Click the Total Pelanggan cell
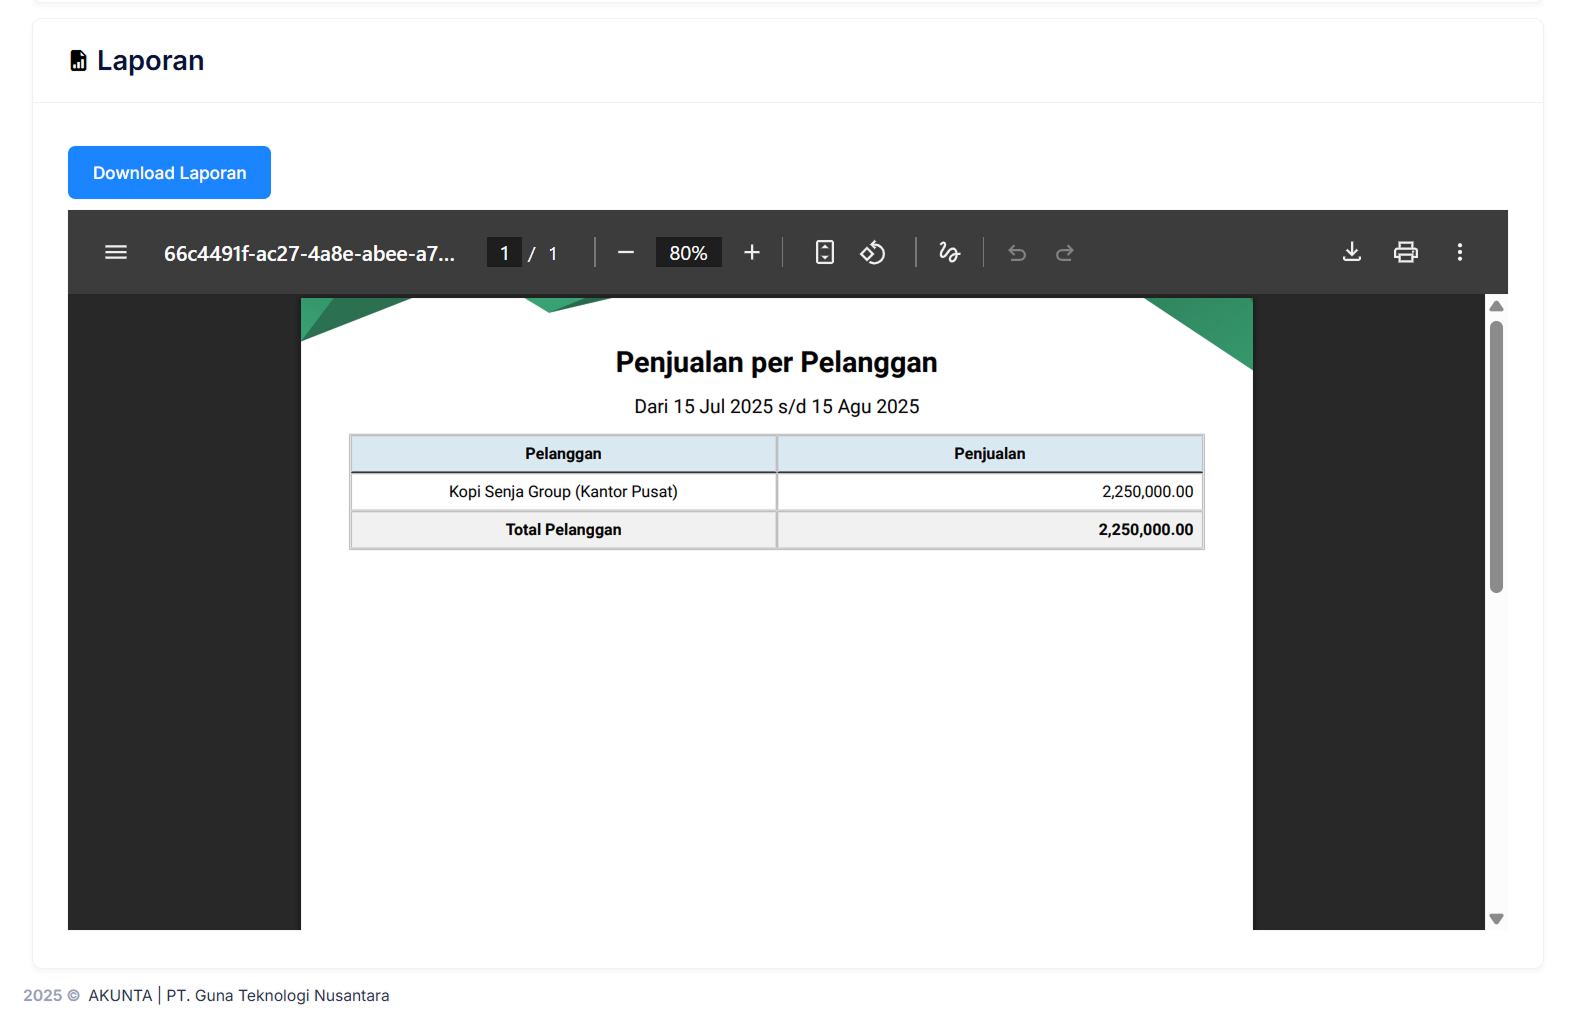Image resolution: width=1589 pixels, height=1023 pixels. (563, 529)
